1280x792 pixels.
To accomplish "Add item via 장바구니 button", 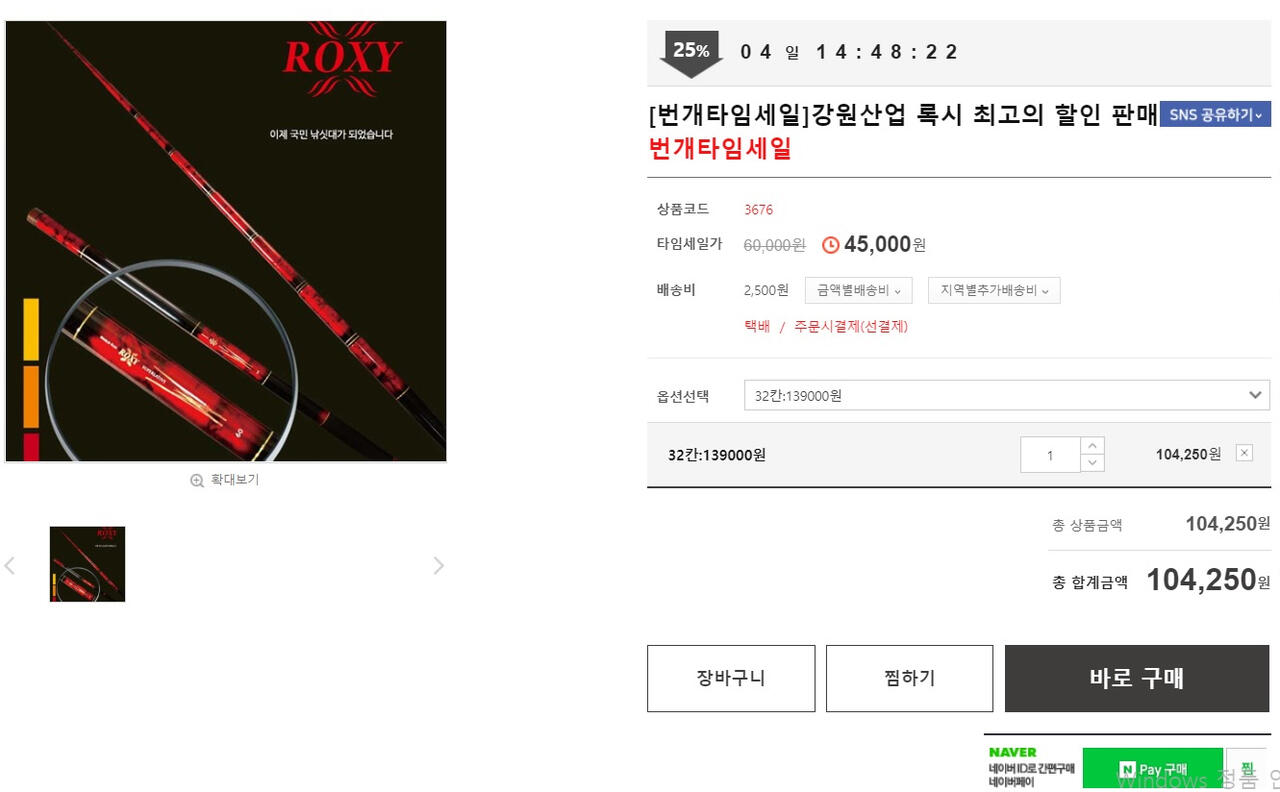I will tap(731, 678).
